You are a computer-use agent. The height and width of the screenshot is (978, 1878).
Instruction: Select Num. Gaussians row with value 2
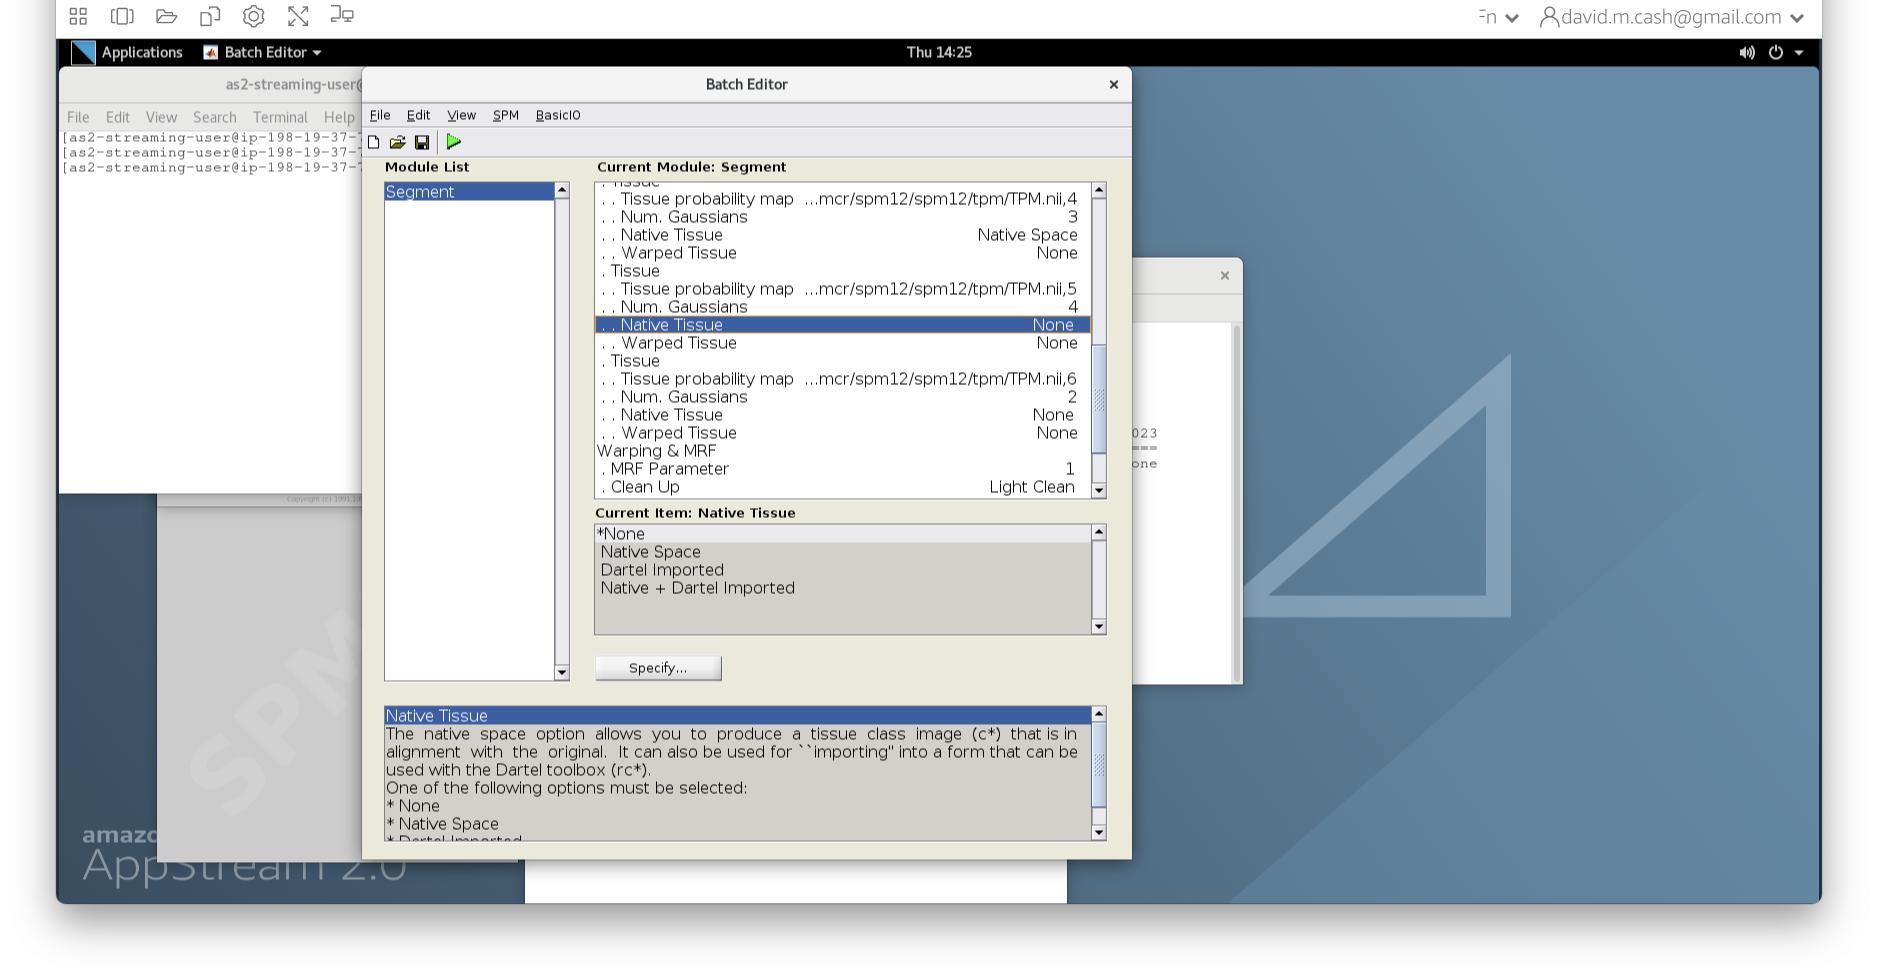(x=843, y=397)
